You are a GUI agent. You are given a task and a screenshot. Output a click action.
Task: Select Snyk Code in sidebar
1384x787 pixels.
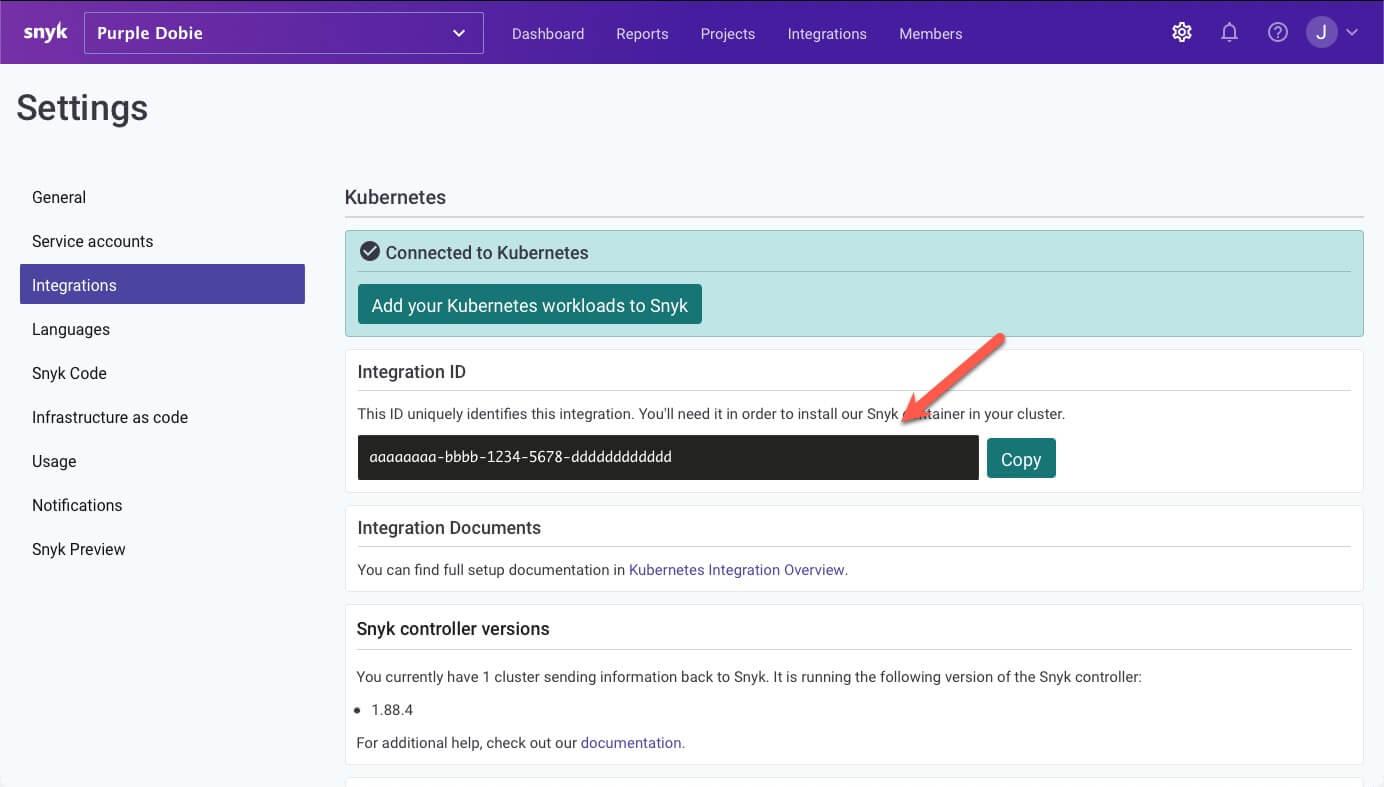[x=162, y=373]
